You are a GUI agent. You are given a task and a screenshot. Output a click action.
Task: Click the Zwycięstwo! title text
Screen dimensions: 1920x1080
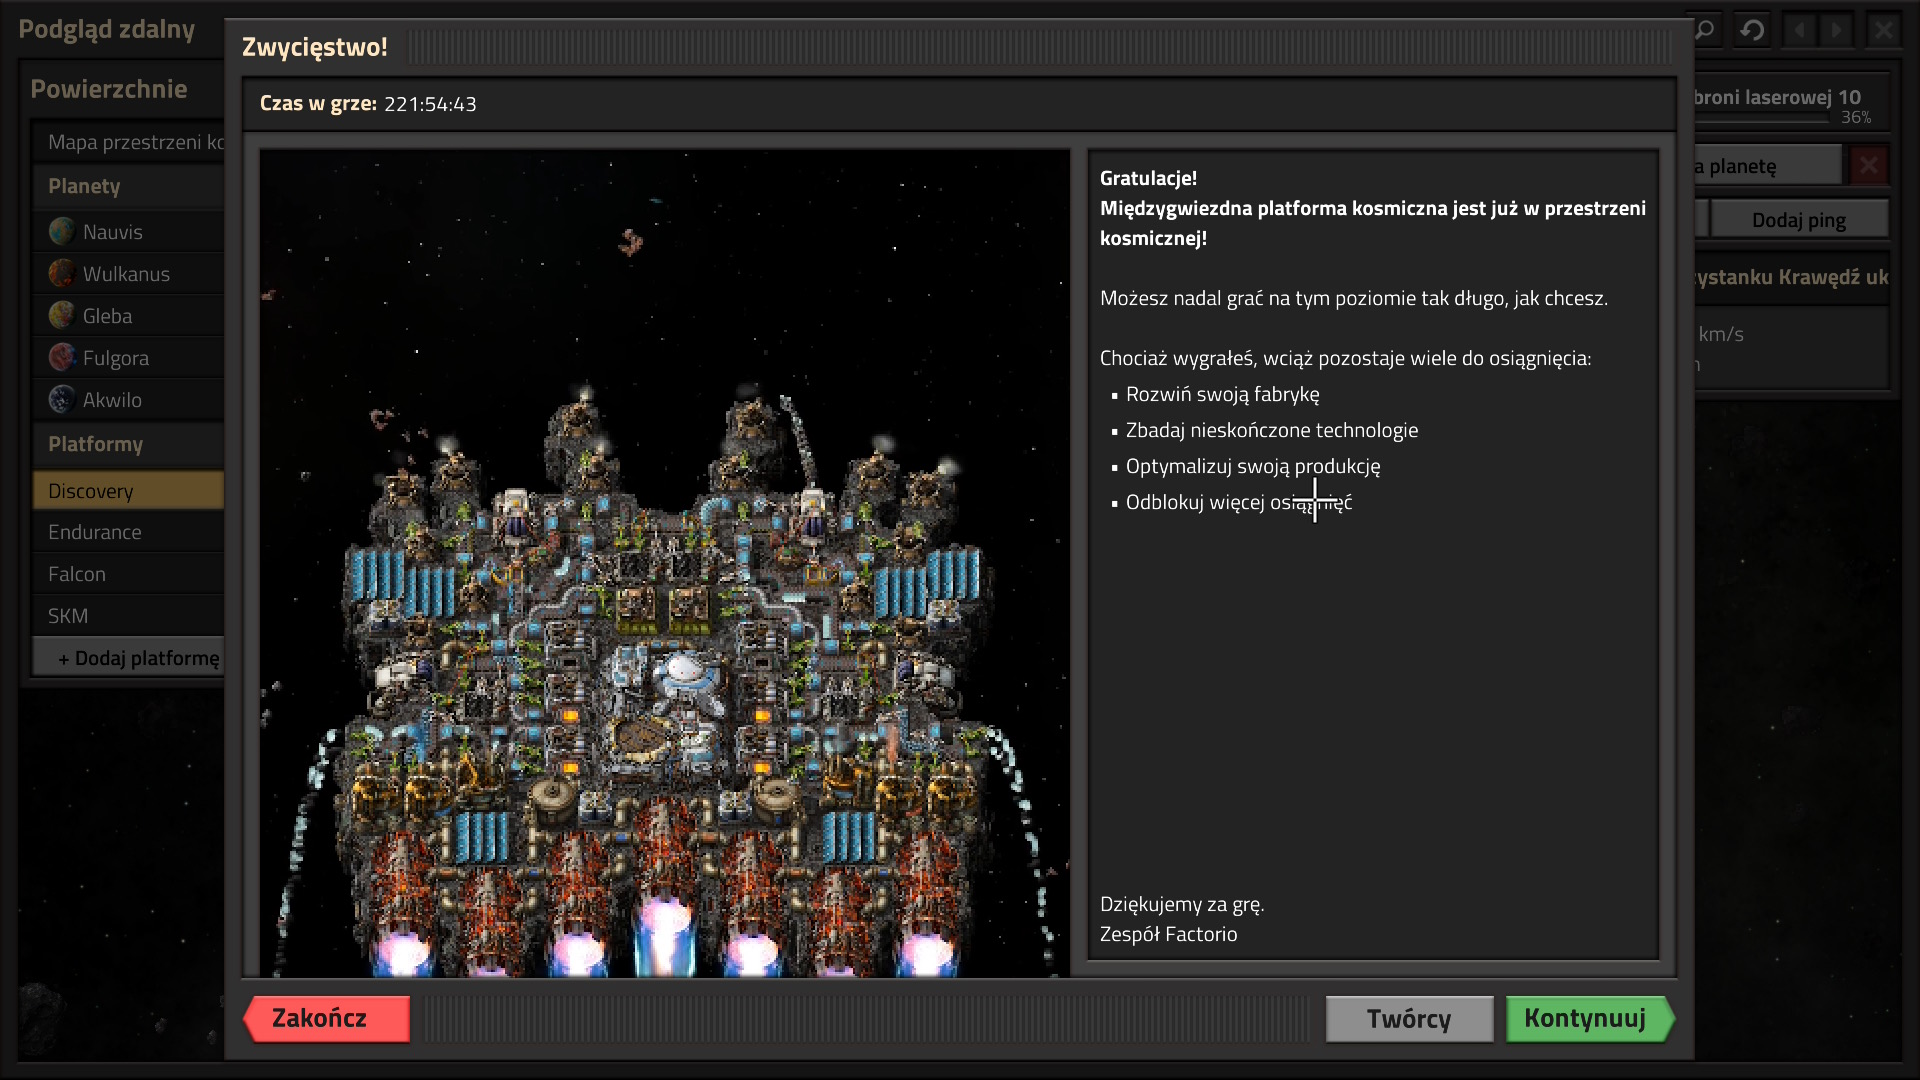tap(315, 47)
